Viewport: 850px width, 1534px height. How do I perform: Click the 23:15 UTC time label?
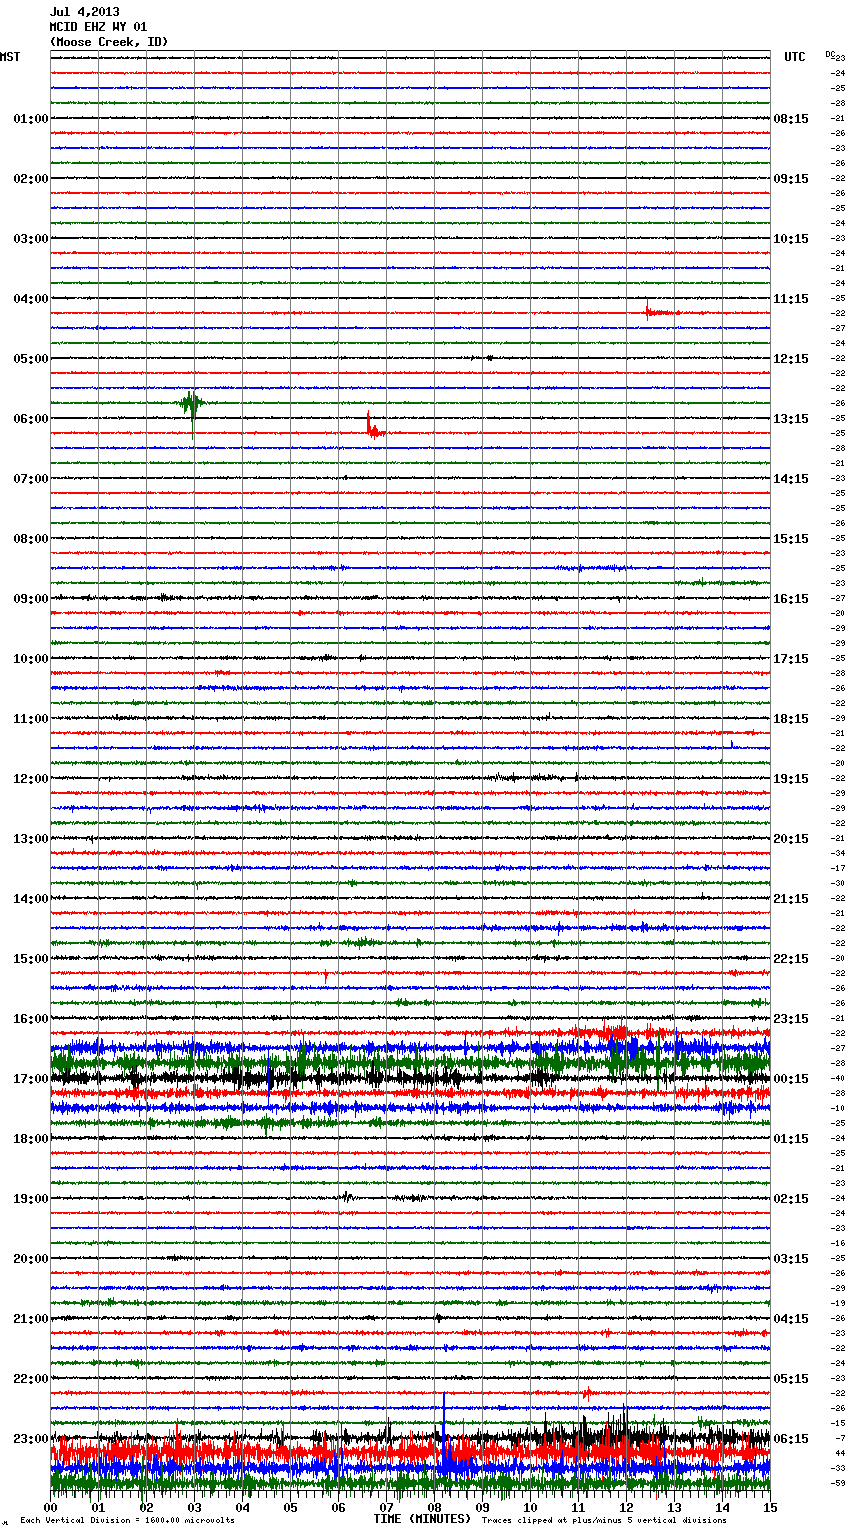click(x=791, y=1018)
